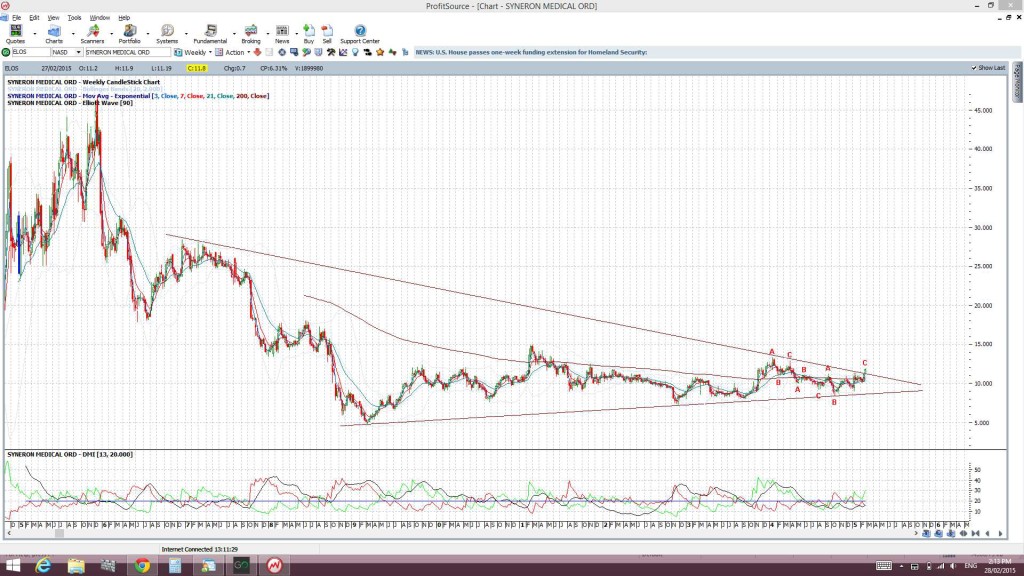
Task: Click the indicator chart icon beside the hammer
Action: (343, 52)
